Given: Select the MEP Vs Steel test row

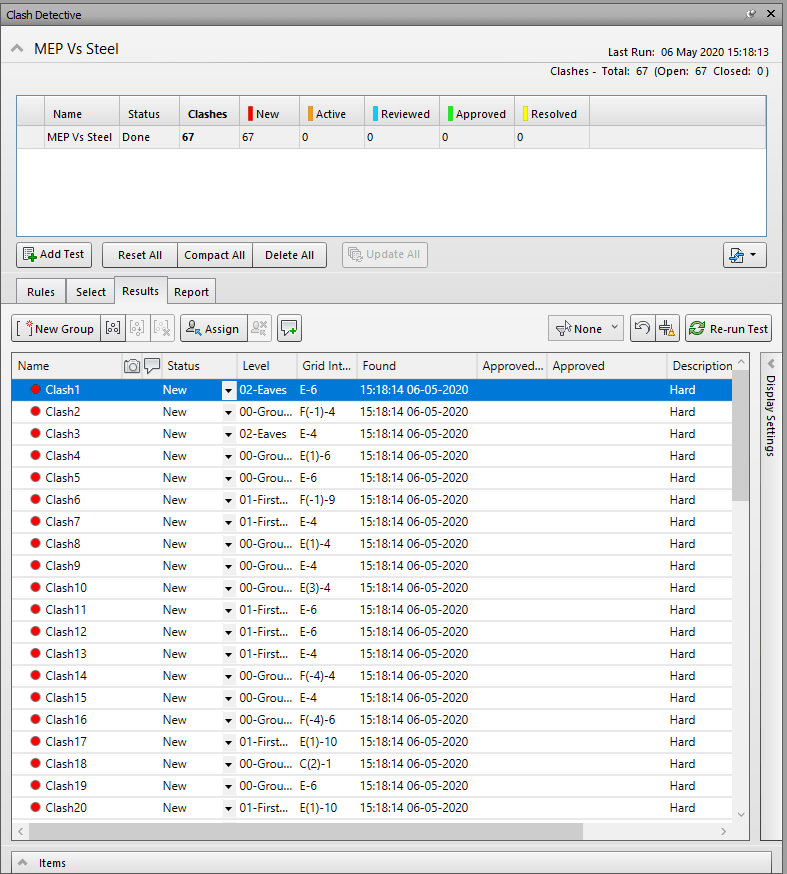Looking at the screenshot, I should point(391,137).
